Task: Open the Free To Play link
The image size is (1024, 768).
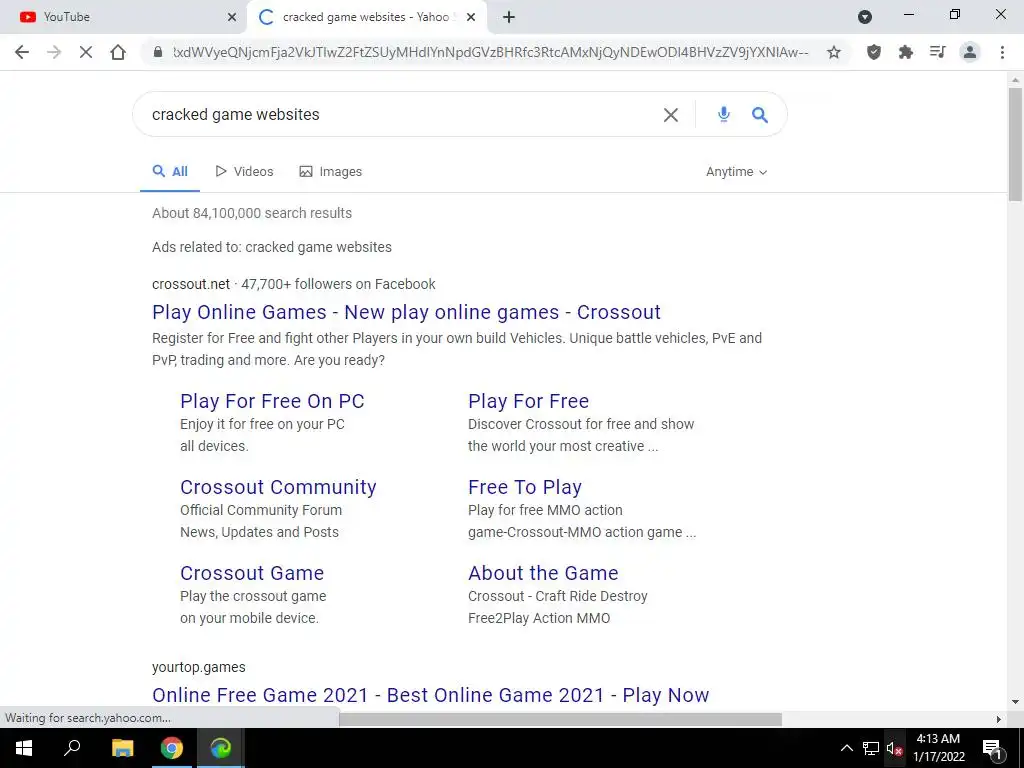Action: pos(525,487)
